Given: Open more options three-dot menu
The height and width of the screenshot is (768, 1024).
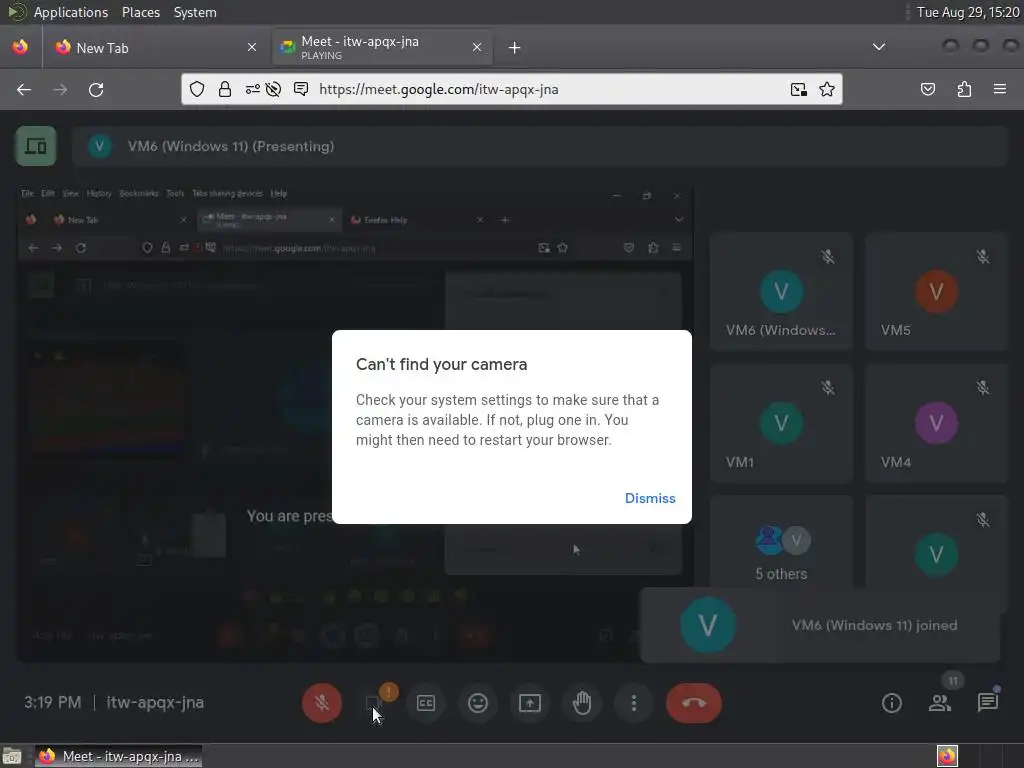Looking at the screenshot, I should pyautogui.click(x=633, y=703).
